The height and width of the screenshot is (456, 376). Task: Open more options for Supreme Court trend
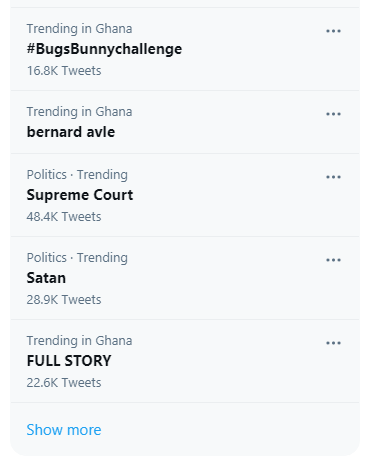[x=333, y=177]
